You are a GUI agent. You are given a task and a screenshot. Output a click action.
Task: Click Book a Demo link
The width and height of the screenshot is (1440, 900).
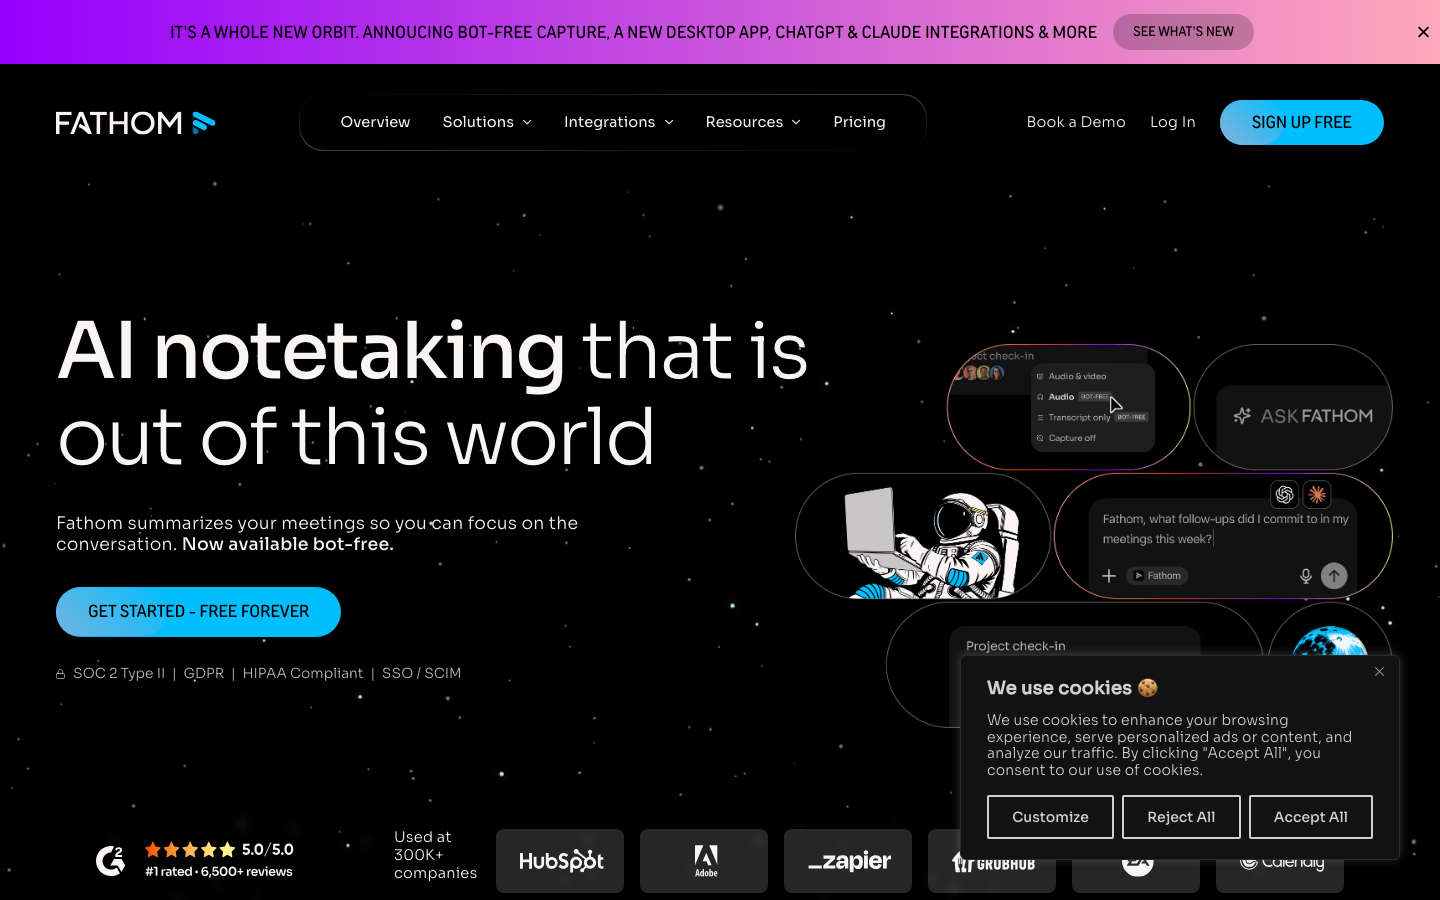(x=1076, y=122)
